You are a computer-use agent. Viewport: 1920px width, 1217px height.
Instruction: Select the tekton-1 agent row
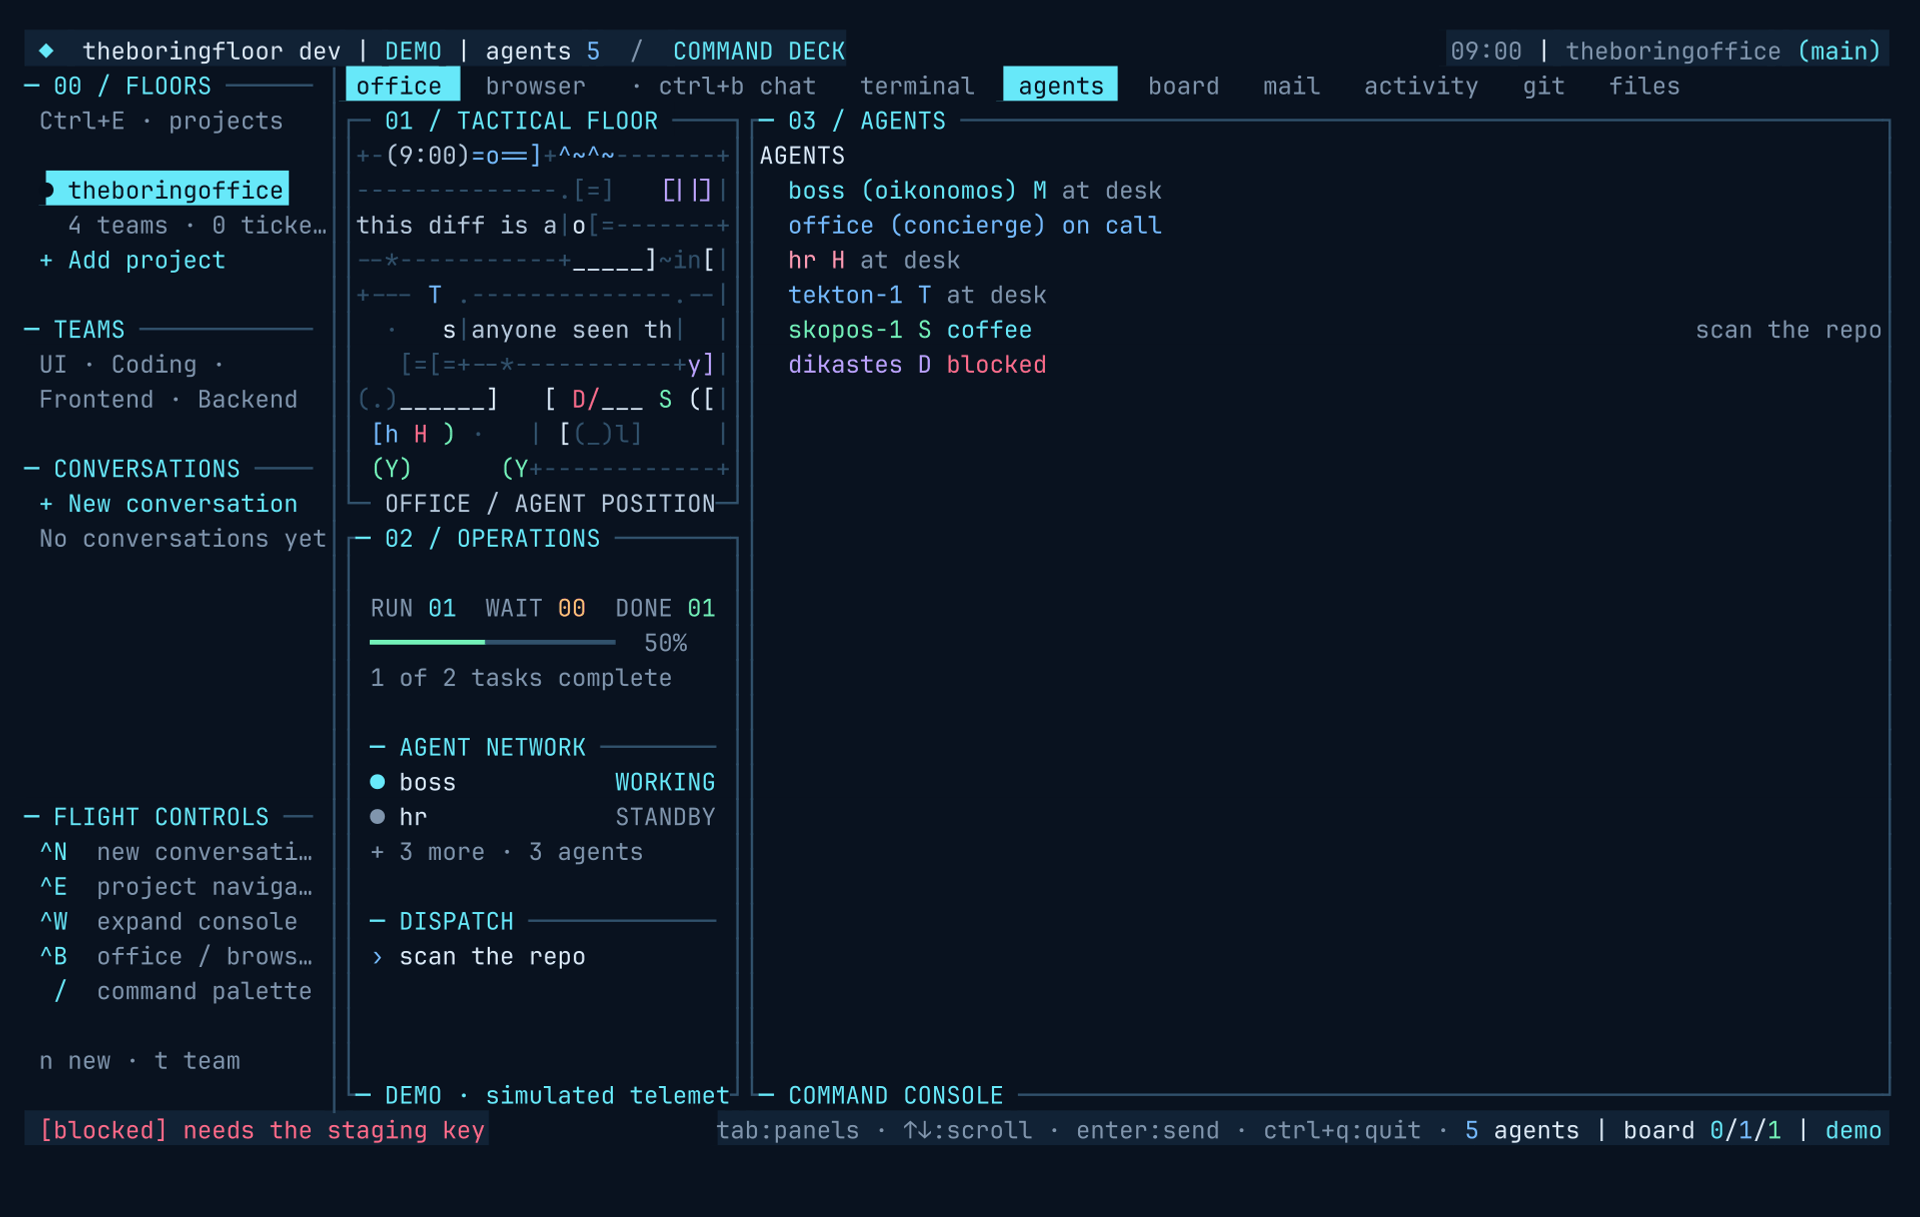(x=917, y=295)
